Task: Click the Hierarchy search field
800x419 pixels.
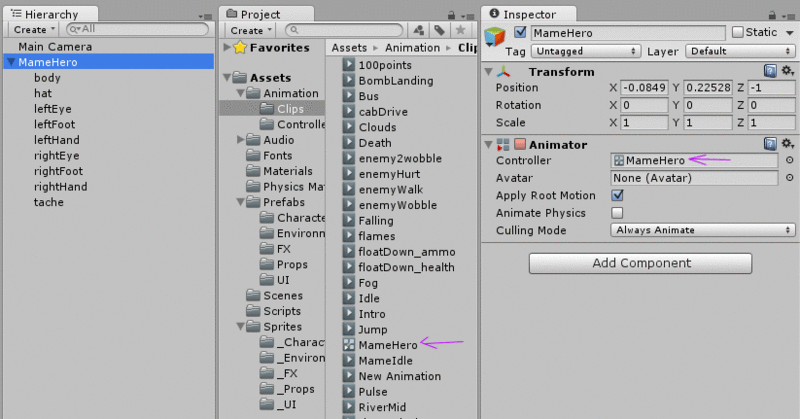Action: (138, 30)
